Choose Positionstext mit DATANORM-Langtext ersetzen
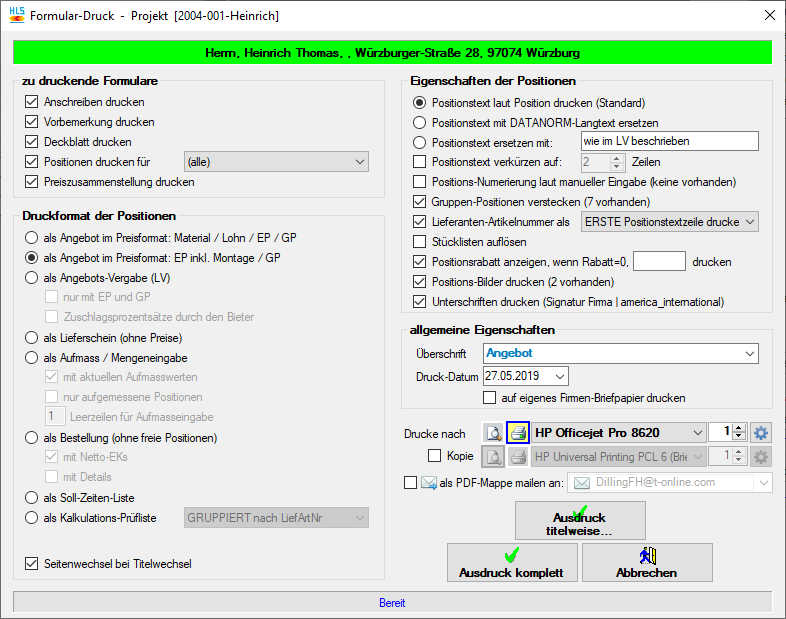Image resolution: width=786 pixels, height=619 pixels. (x=420, y=122)
